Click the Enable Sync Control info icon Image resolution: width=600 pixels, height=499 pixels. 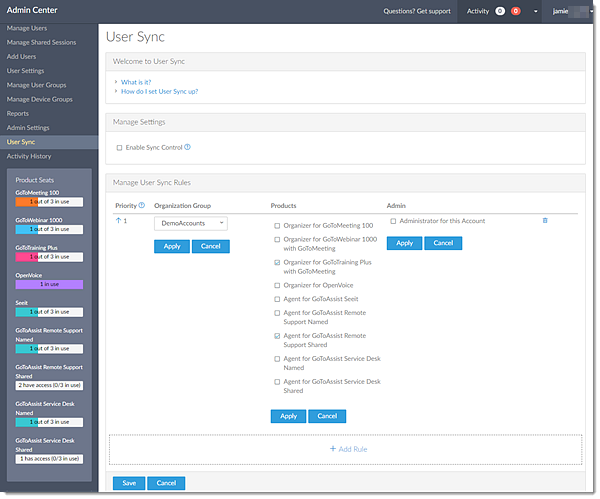188,147
